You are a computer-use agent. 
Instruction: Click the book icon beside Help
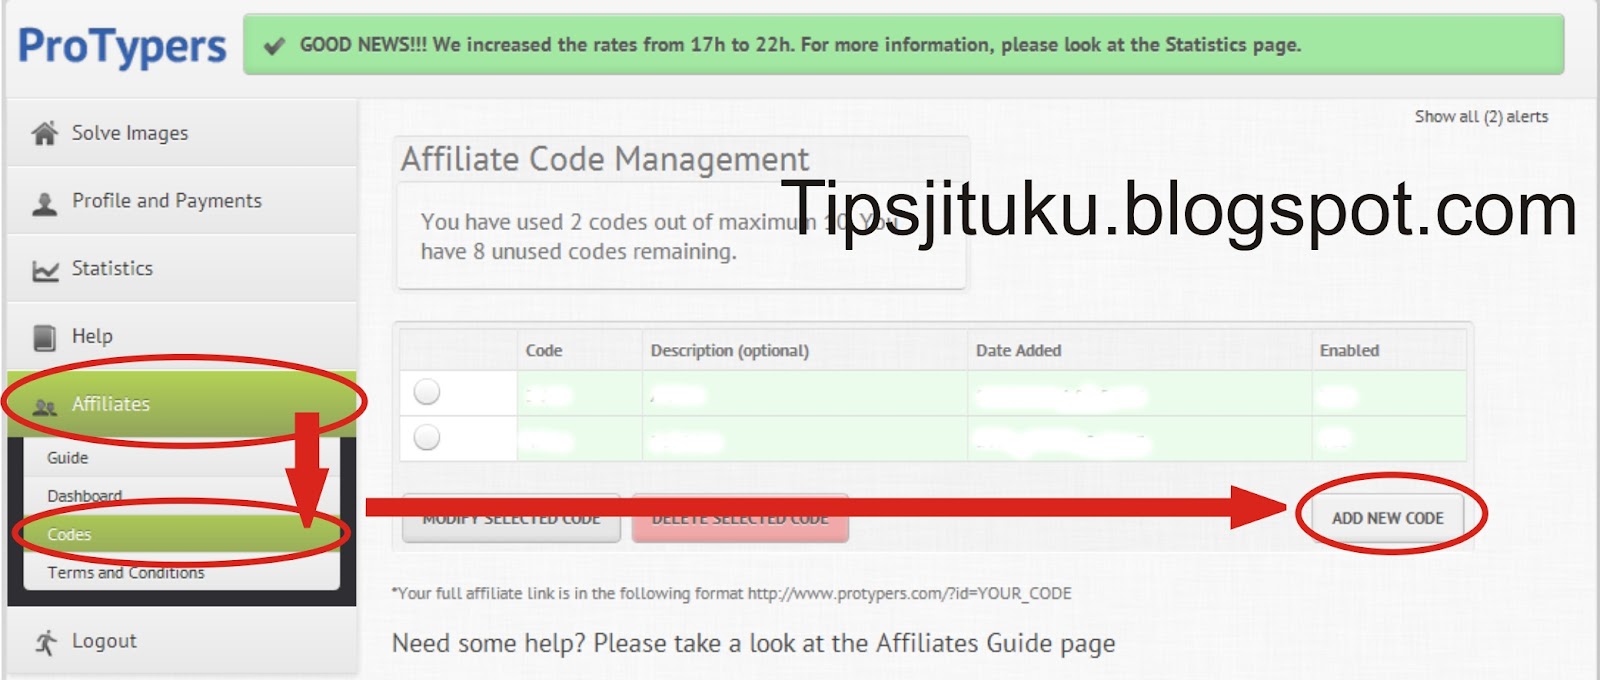point(45,337)
